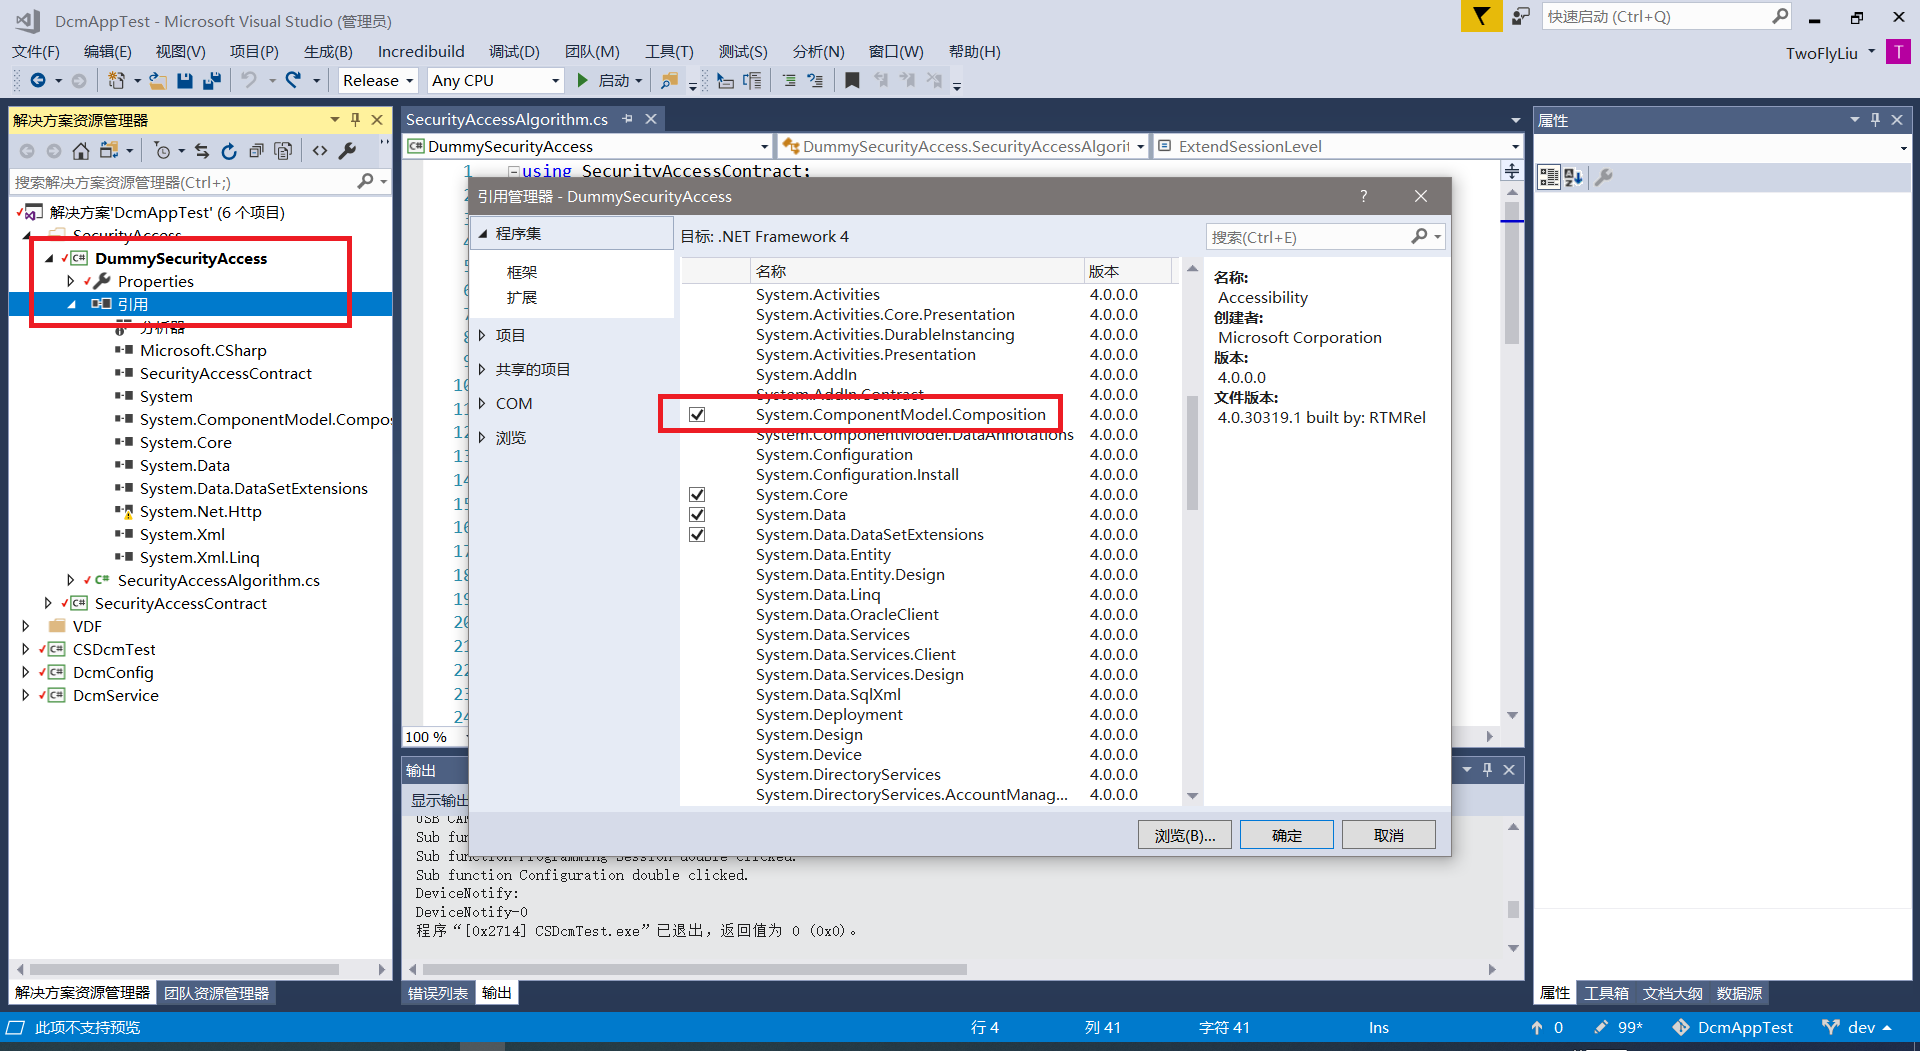Open the 文件(F) menu
The image size is (1920, 1051).
36,52
